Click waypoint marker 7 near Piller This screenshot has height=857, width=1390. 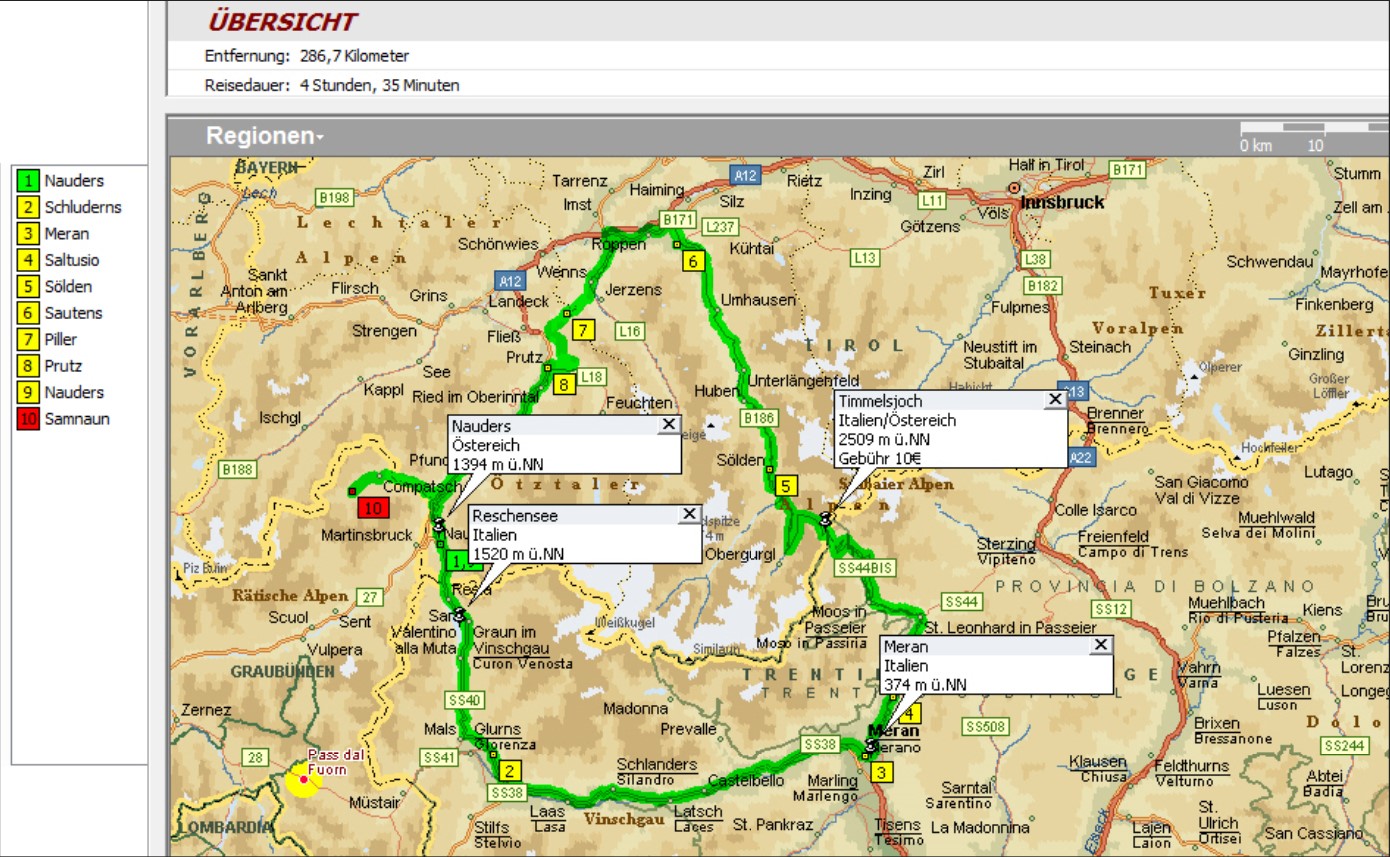click(x=584, y=329)
